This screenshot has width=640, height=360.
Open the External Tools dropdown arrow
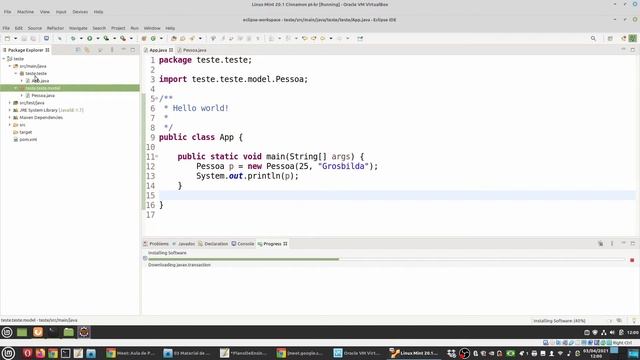coord(131,38)
